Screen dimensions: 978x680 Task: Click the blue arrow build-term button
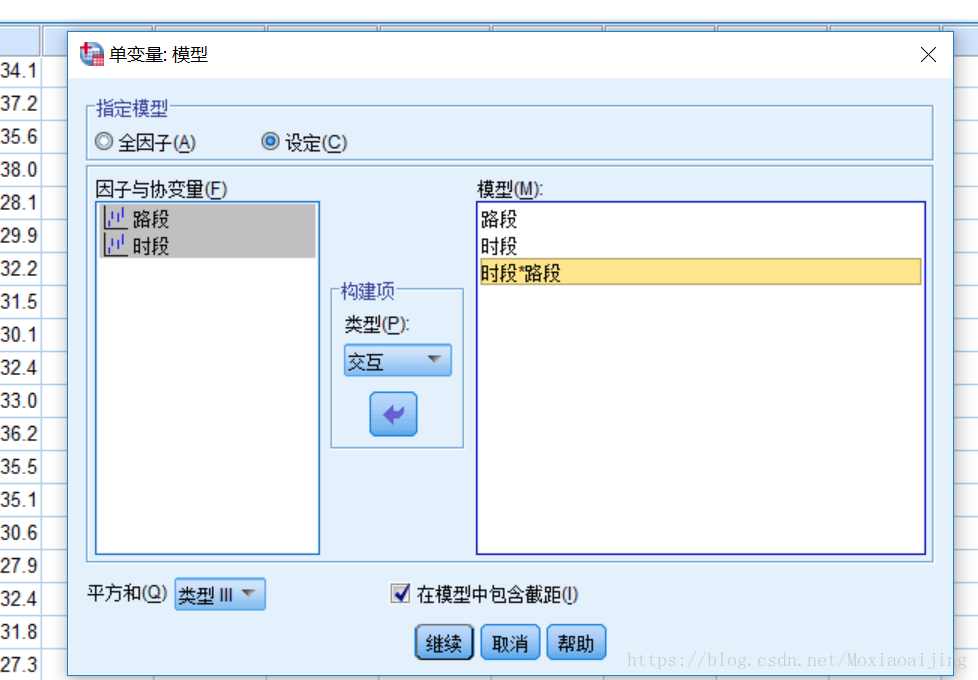393,414
